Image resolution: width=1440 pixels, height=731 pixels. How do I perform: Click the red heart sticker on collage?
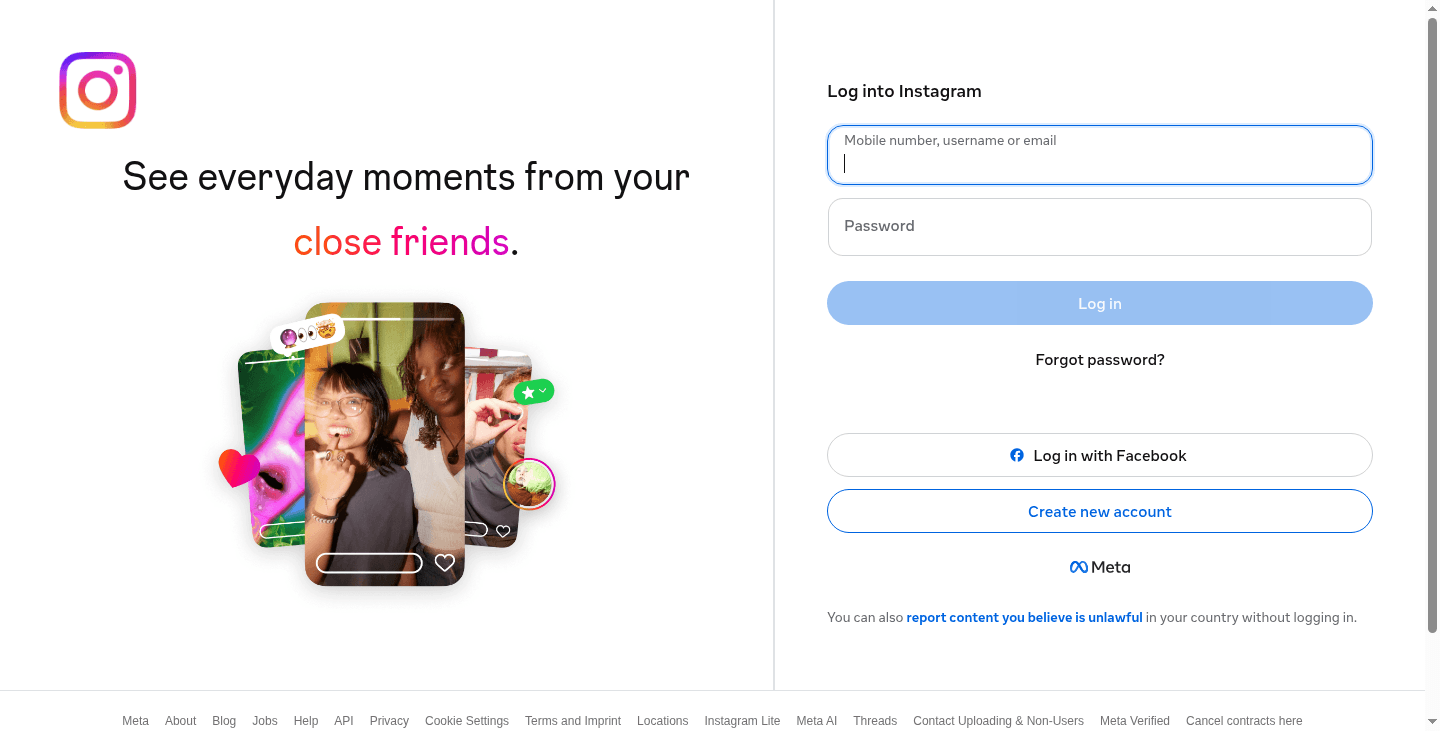[x=239, y=467]
